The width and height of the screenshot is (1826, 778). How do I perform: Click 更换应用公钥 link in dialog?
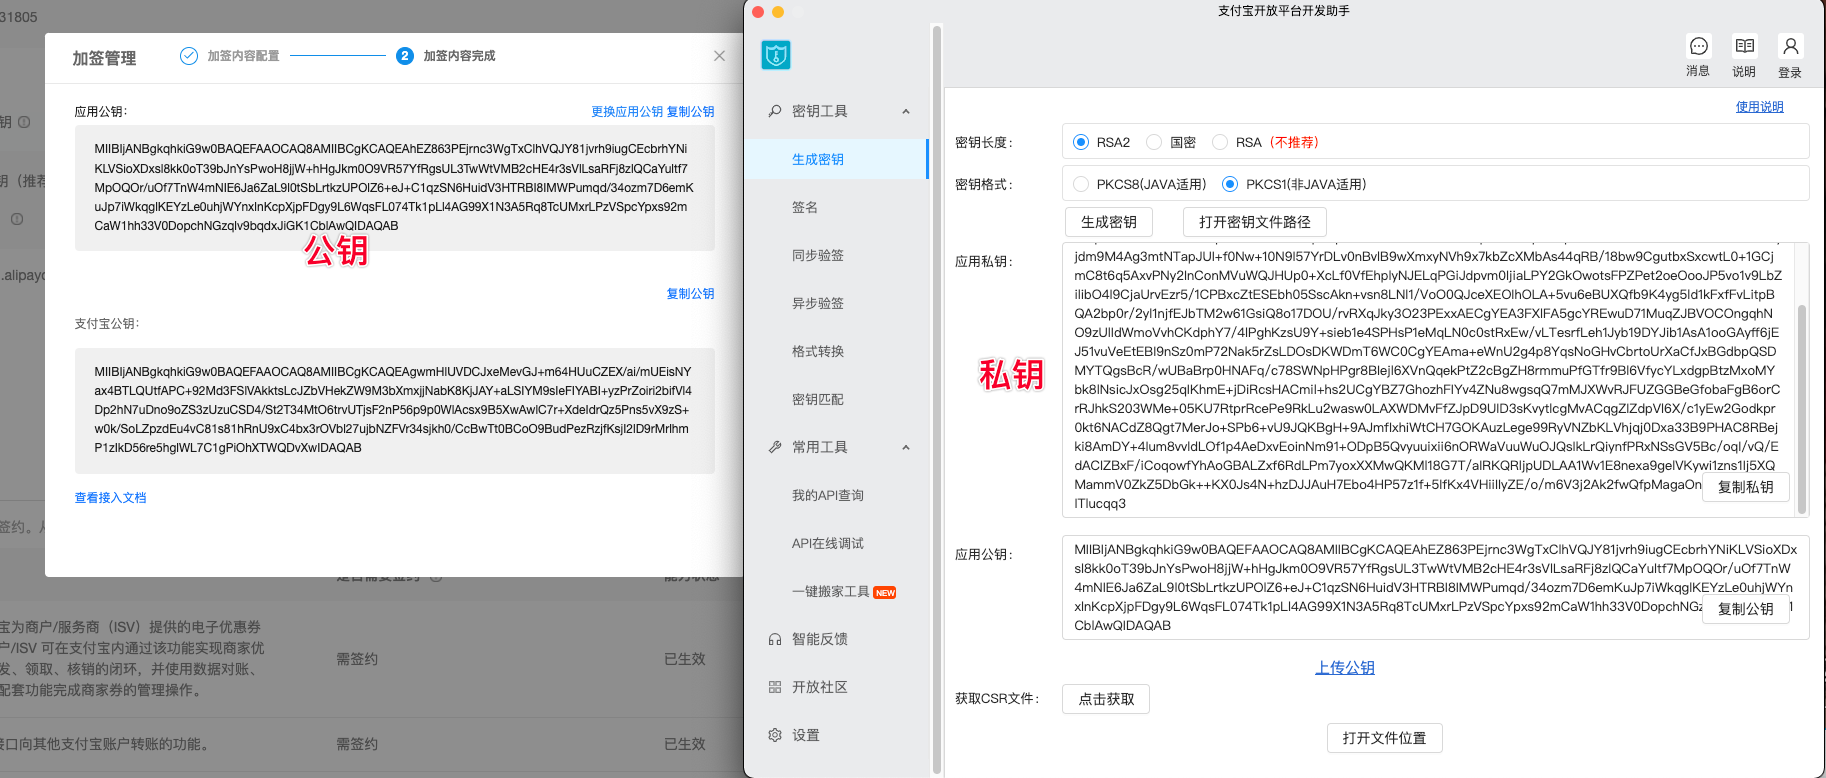coord(627,112)
